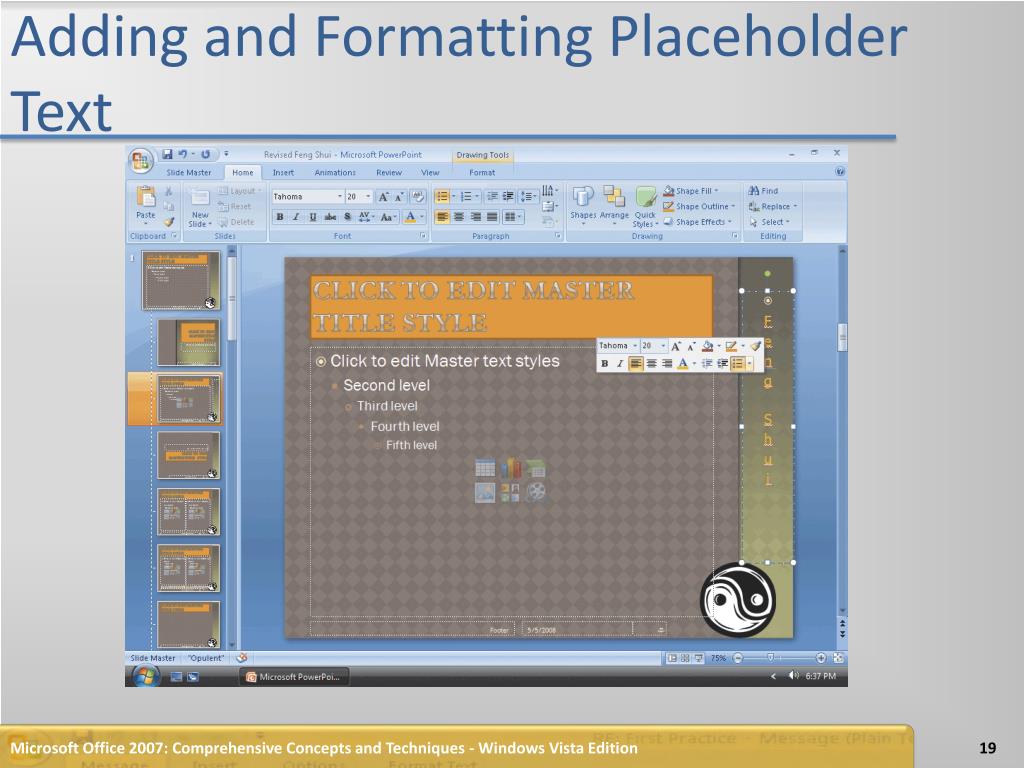Toggle Center alignment in ribbon
Image resolution: width=1024 pixels, height=768 pixels.
[x=458, y=217]
